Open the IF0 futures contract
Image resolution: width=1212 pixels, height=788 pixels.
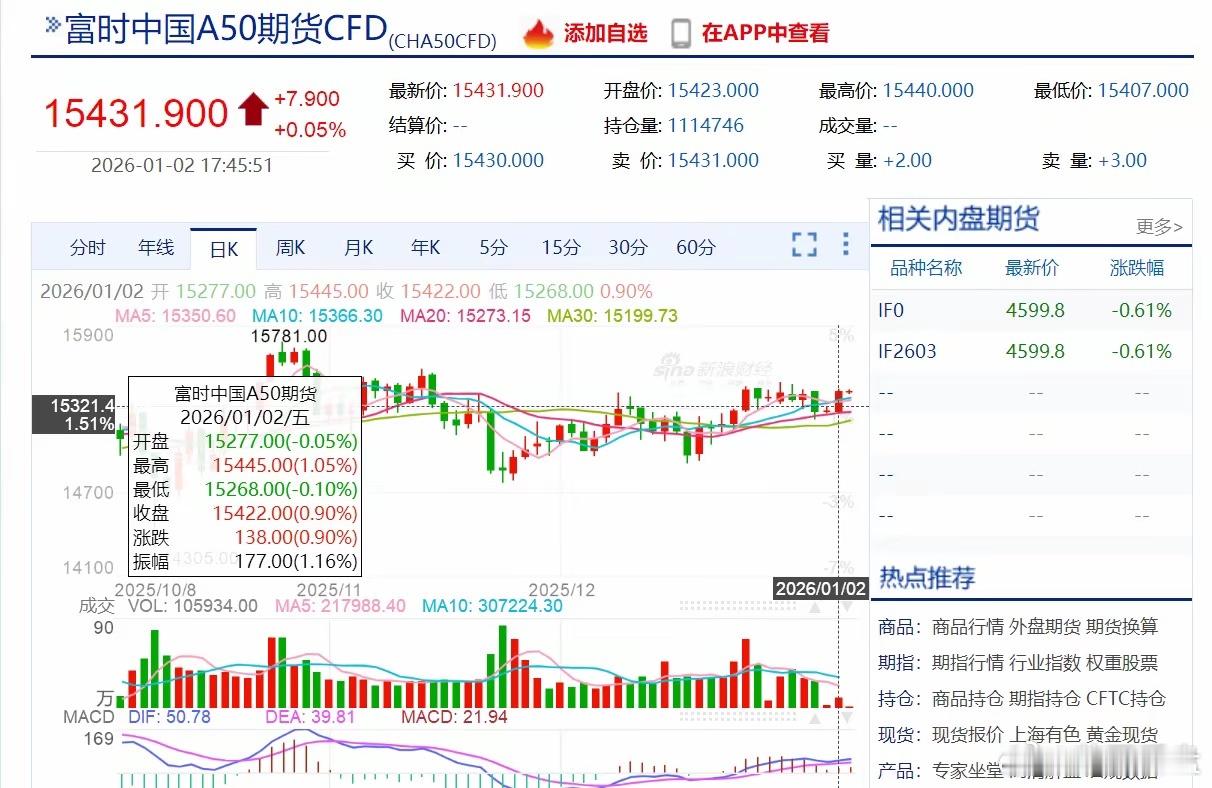click(891, 310)
